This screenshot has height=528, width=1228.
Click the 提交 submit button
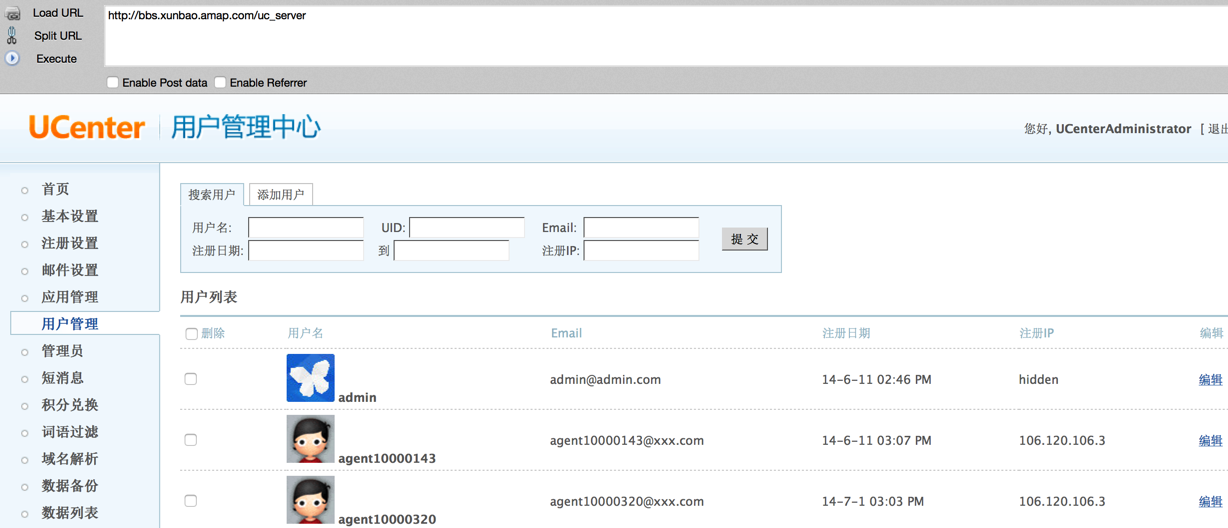click(x=745, y=239)
